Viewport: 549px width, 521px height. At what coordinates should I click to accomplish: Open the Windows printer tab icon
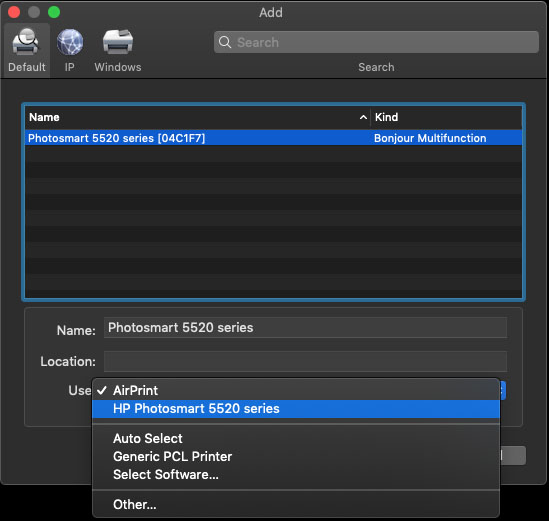[x=118, y=42]
